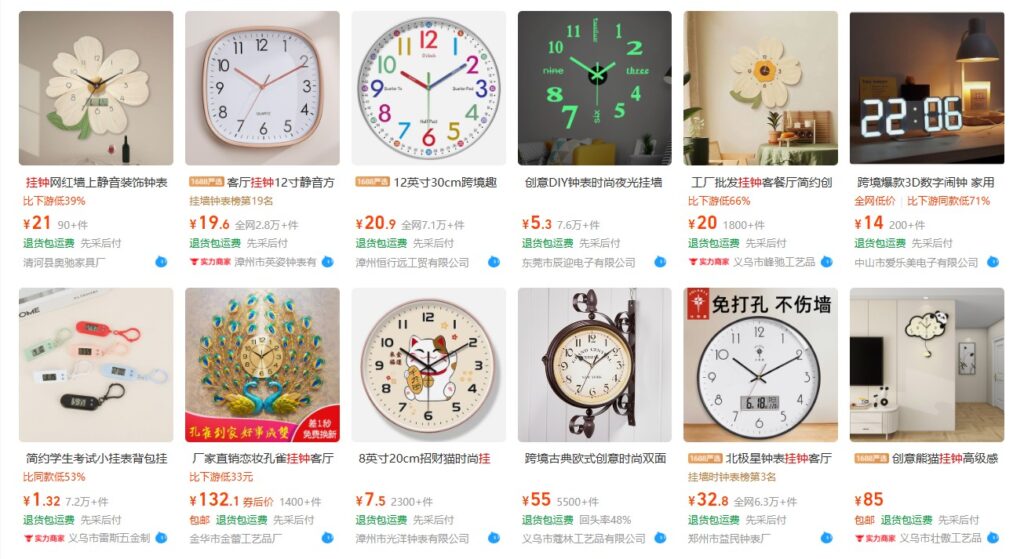Image resolution: width=1024 pixels, height=559 pixels.
Task: Visit seller 漳州恒行远工贸有限公司
Action: (412, 263)
